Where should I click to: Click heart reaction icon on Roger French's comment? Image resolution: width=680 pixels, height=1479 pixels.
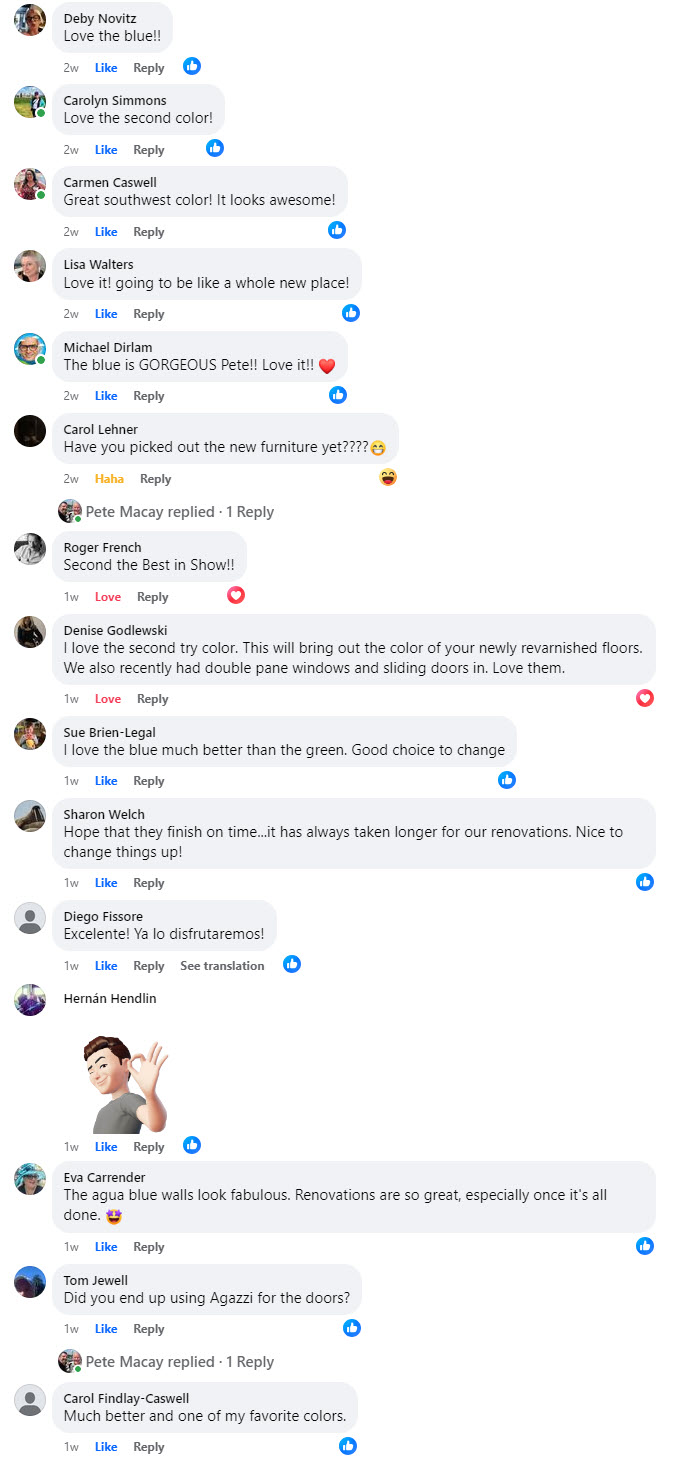click(x=236, y=595)
